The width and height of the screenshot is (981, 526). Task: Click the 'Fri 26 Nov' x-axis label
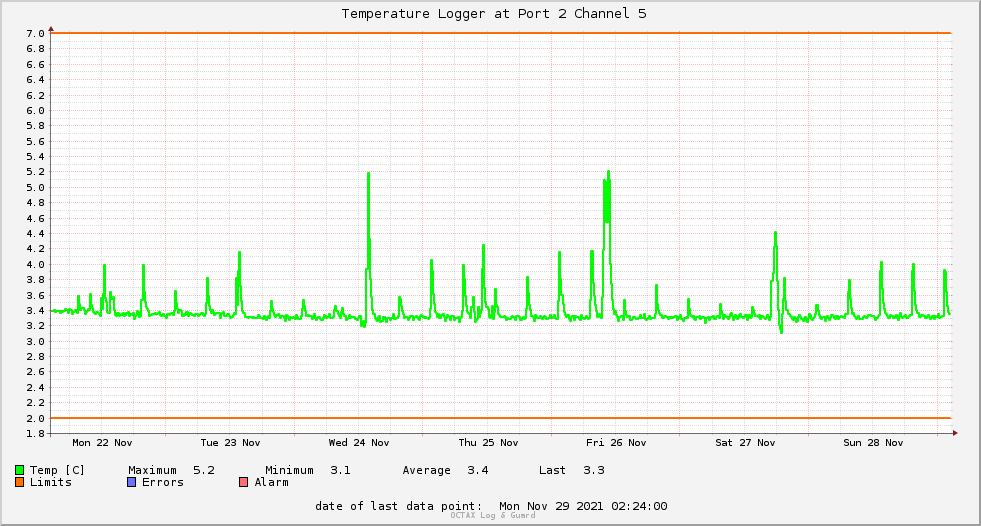point(616,443)
